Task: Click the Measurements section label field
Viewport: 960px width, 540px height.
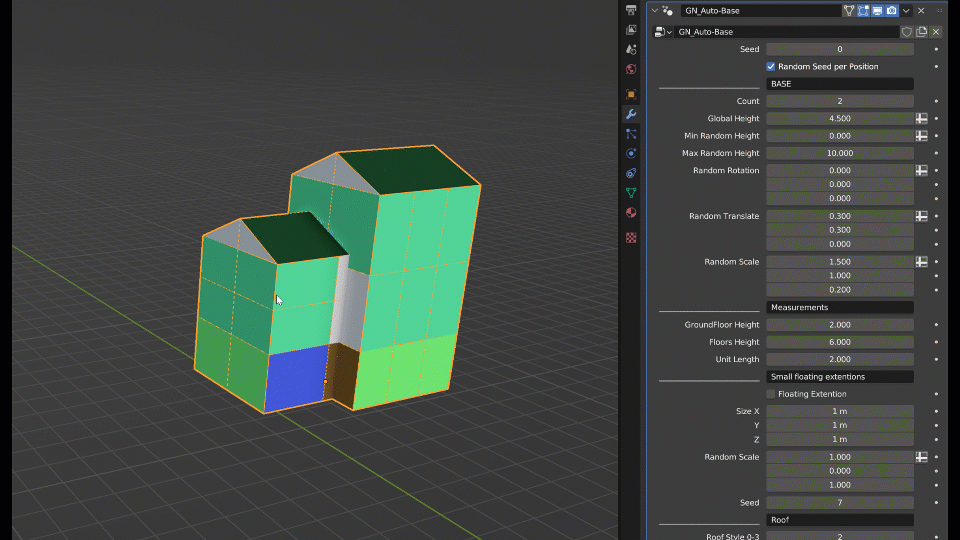Action: [840, 307]
